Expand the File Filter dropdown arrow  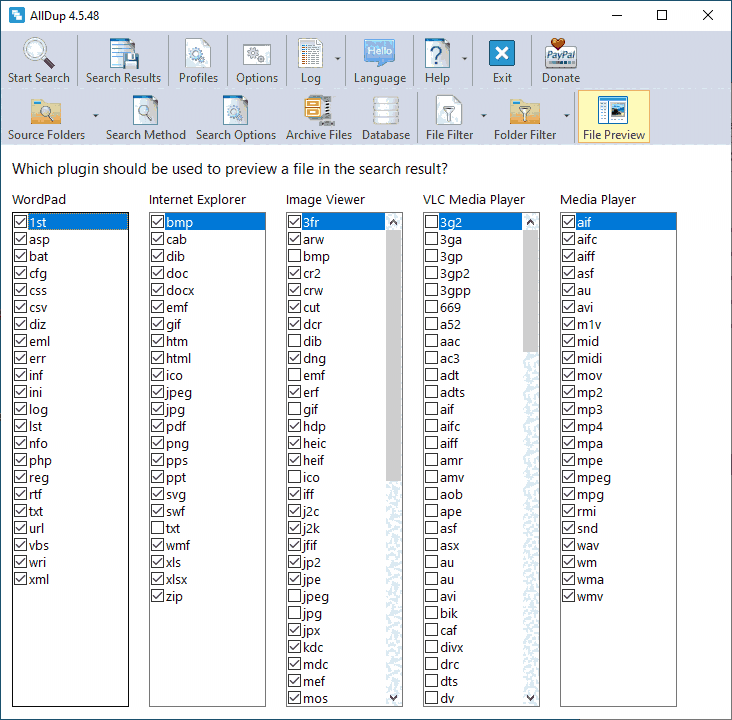(x=483, y=115)
